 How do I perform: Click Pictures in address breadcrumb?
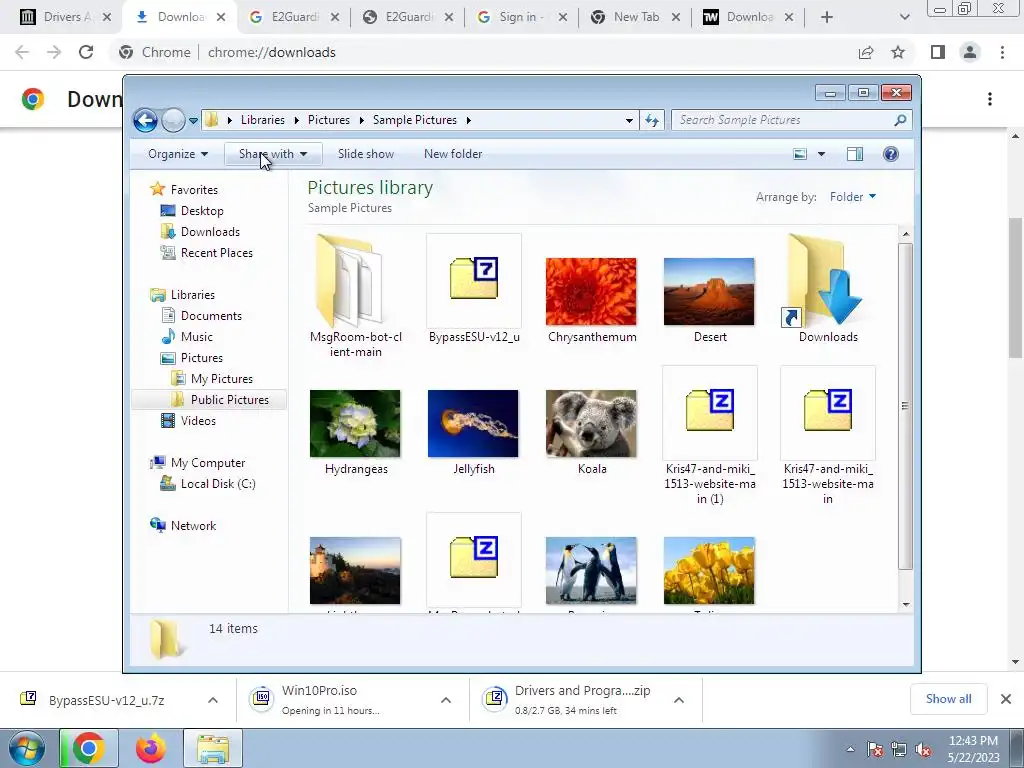(328, 120)
